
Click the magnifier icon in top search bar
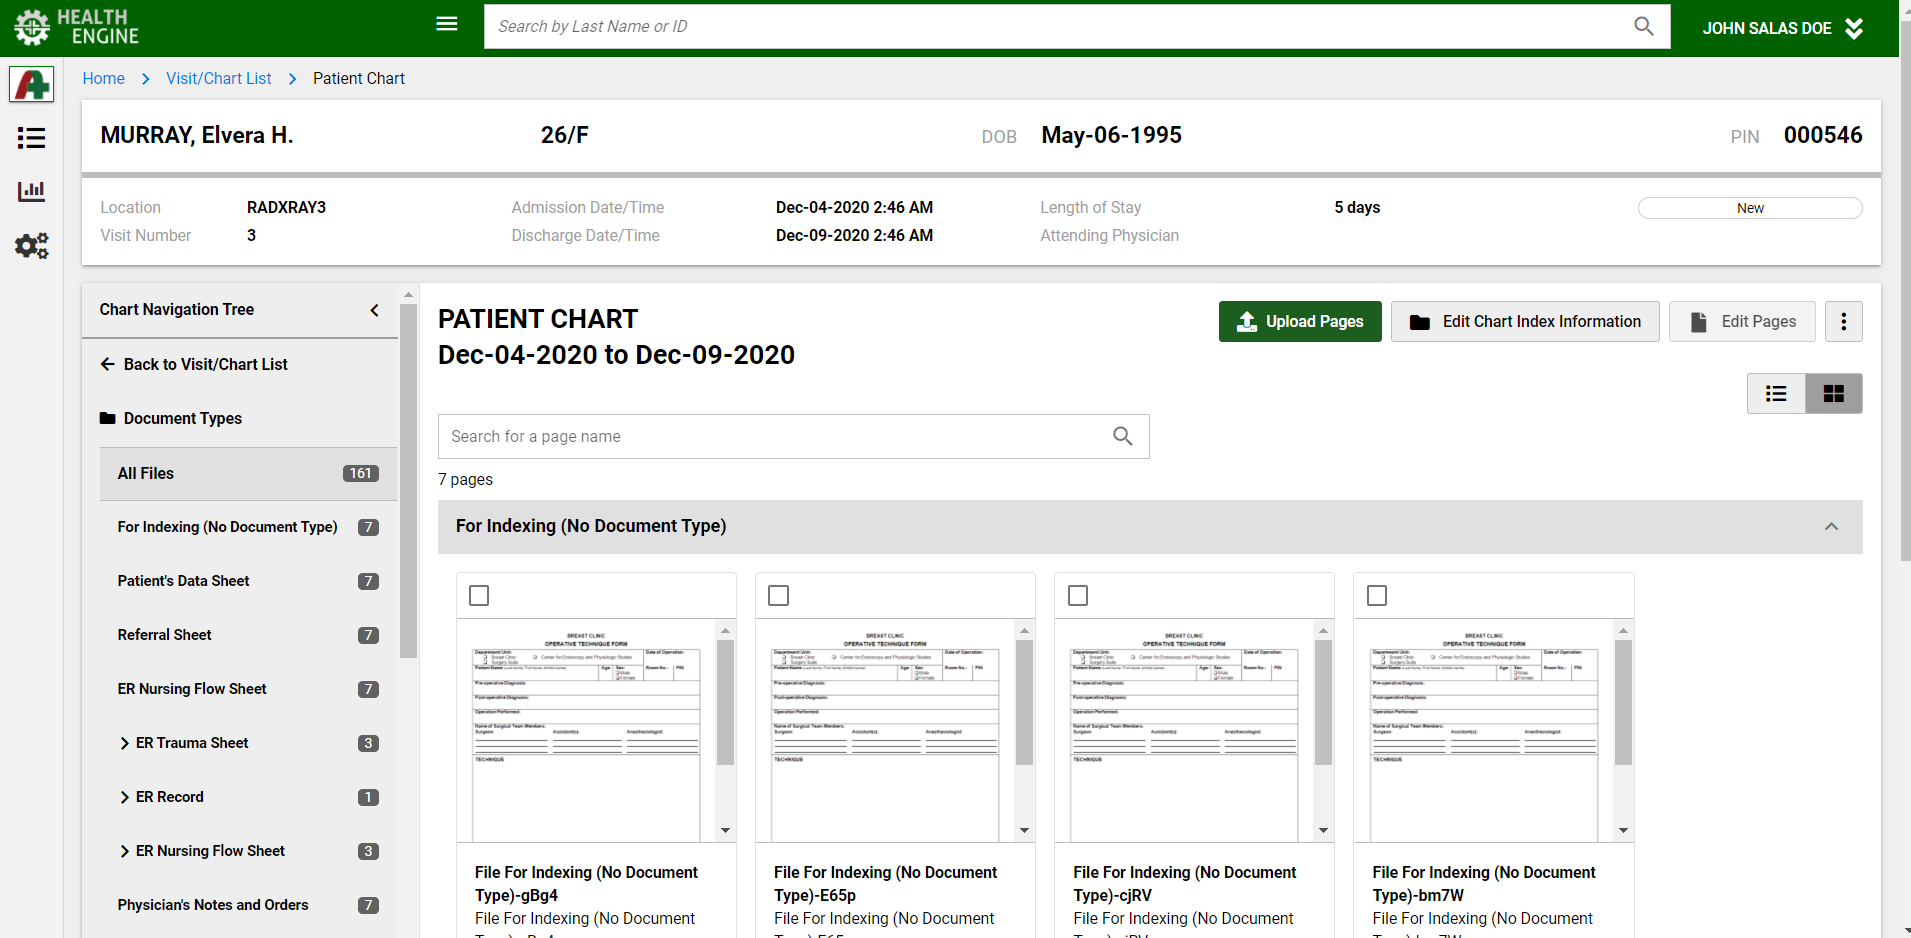tap(1643, 26)
